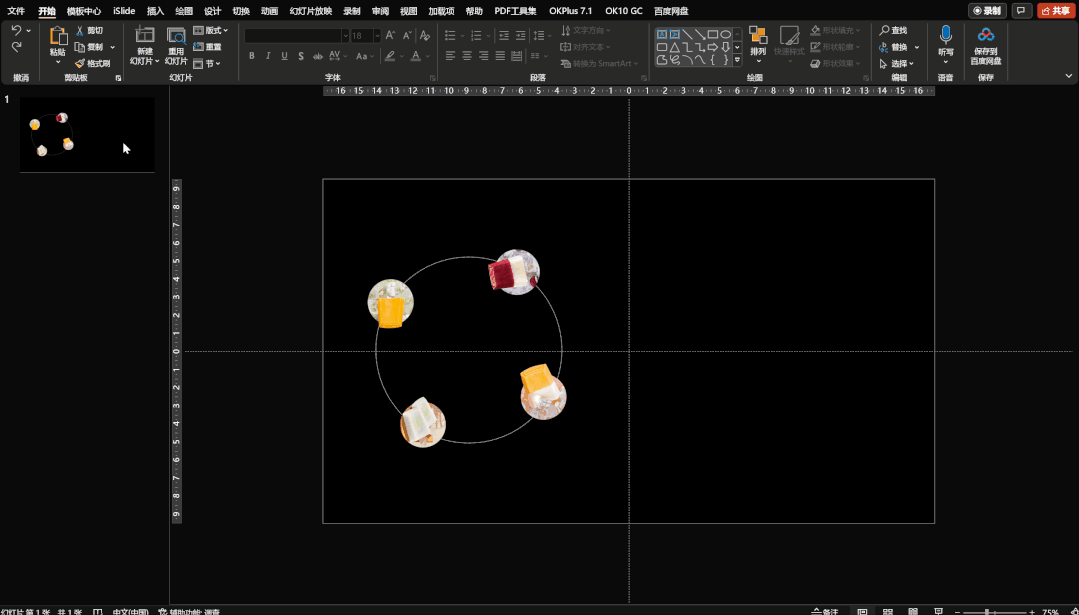Click the New Slide (新建幻灯片) icon

click(x=145, y=36)
